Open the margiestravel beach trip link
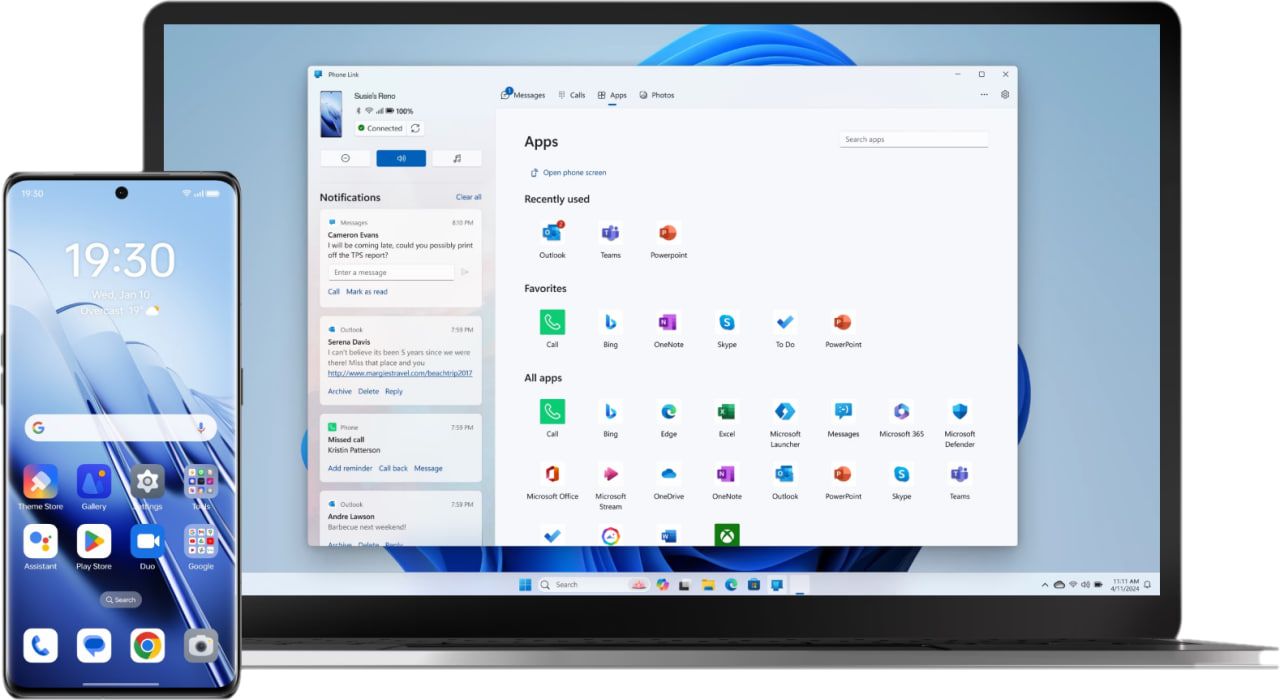 [400, 373]
